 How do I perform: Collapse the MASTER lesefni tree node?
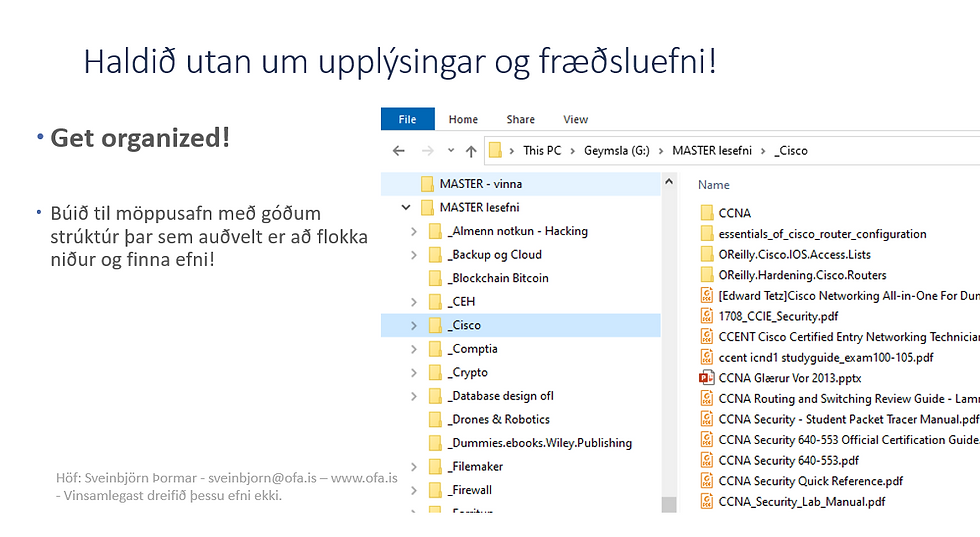405,208
